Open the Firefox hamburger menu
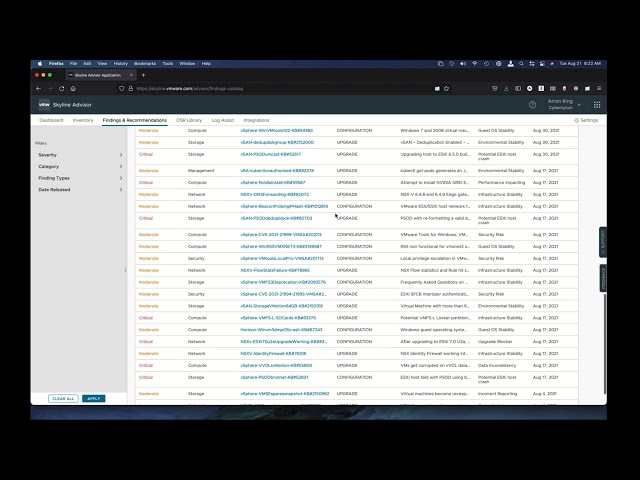 pos(599,89)
